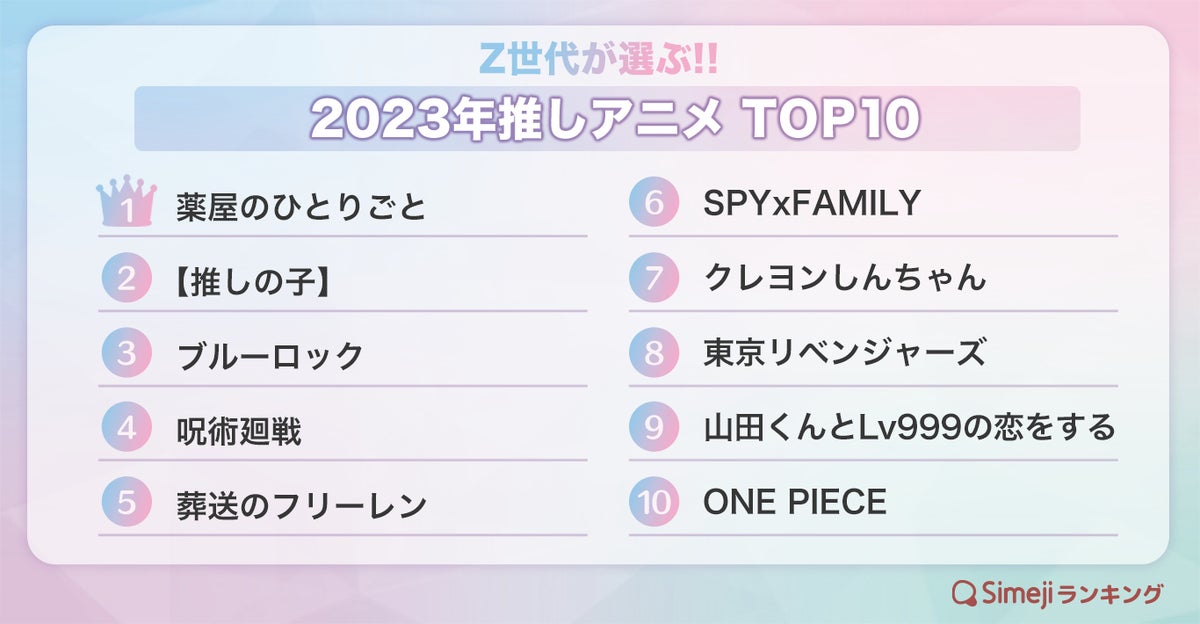Screen dimensions: 1200x624
Task: Select the ONE PIECE entry
Action: 794,503
